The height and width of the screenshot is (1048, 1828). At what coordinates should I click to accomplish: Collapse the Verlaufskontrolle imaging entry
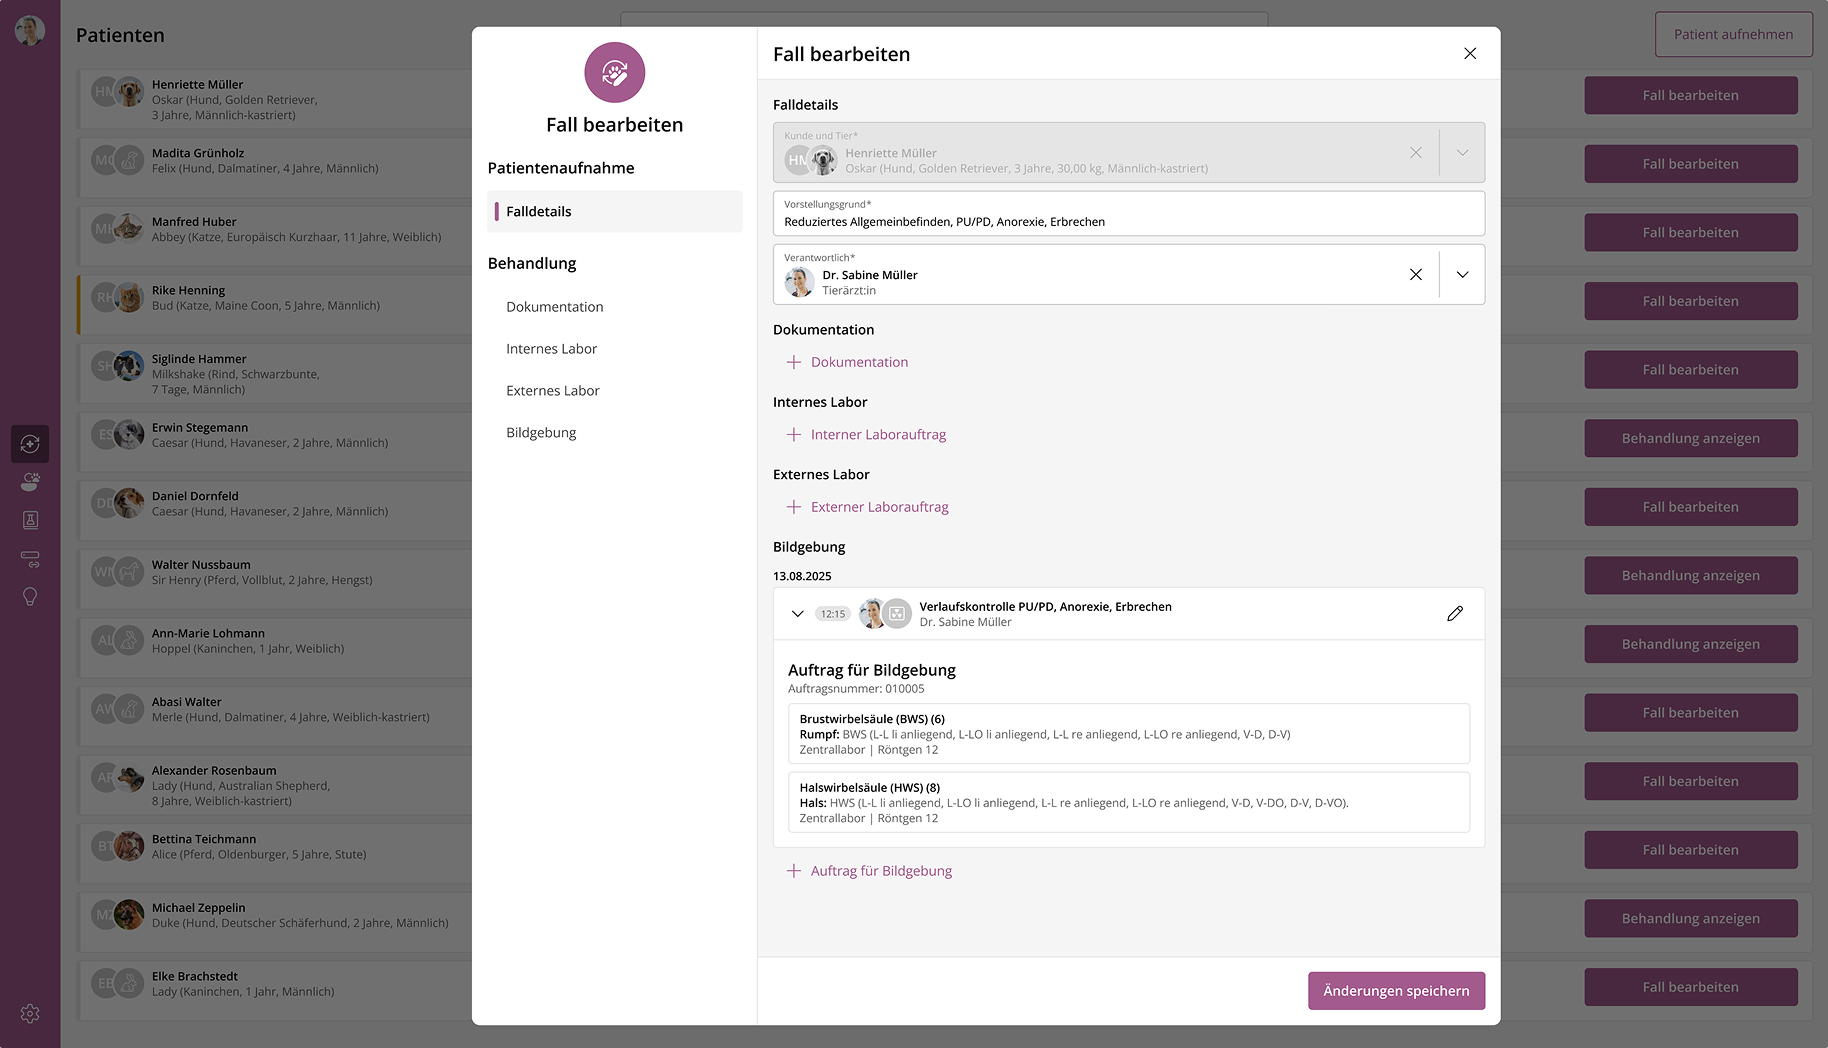[x=797, y=614]
